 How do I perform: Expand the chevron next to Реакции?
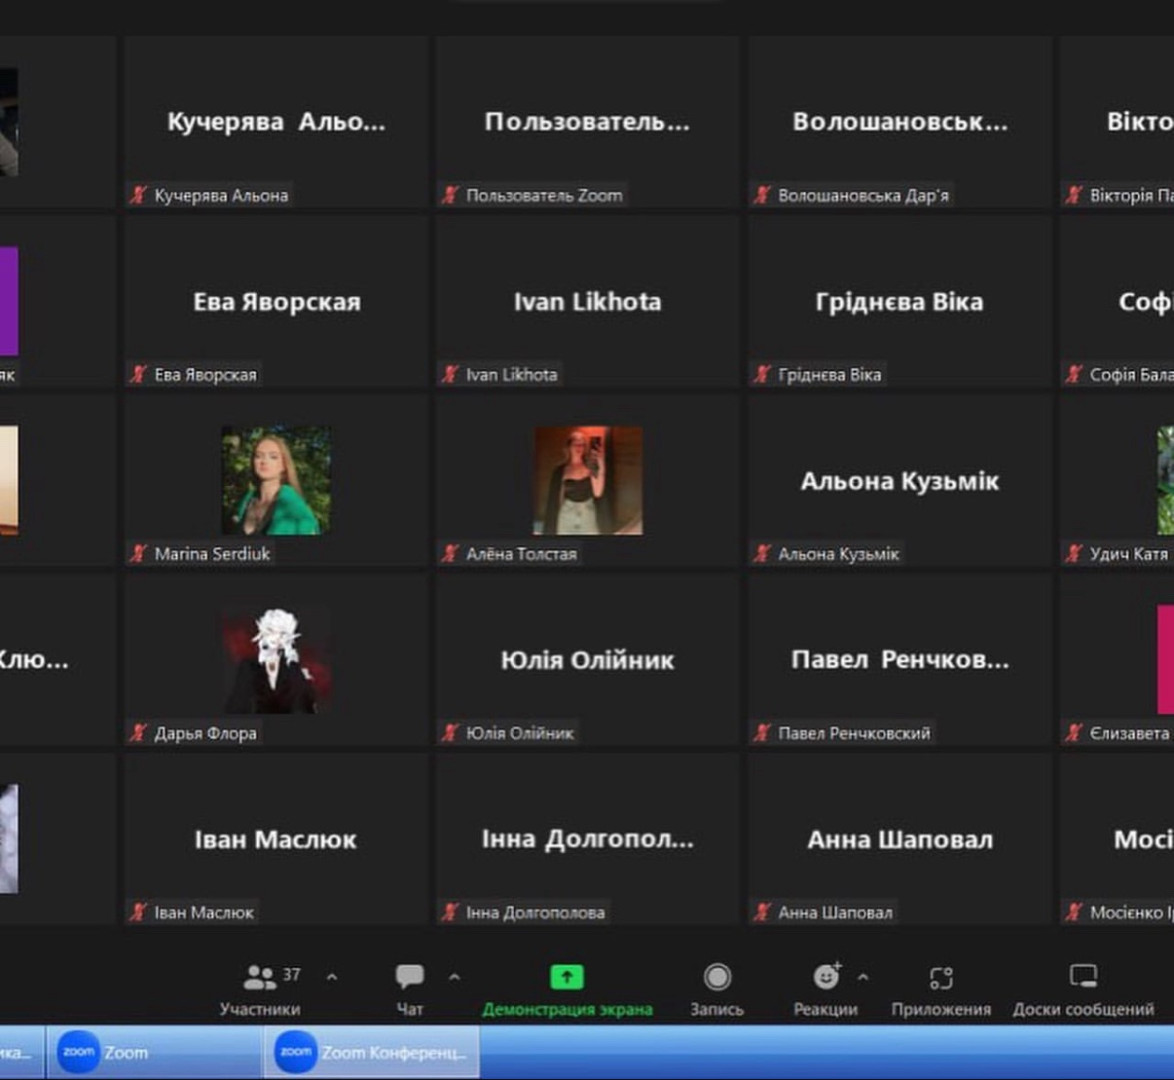(x=863, y=977)
